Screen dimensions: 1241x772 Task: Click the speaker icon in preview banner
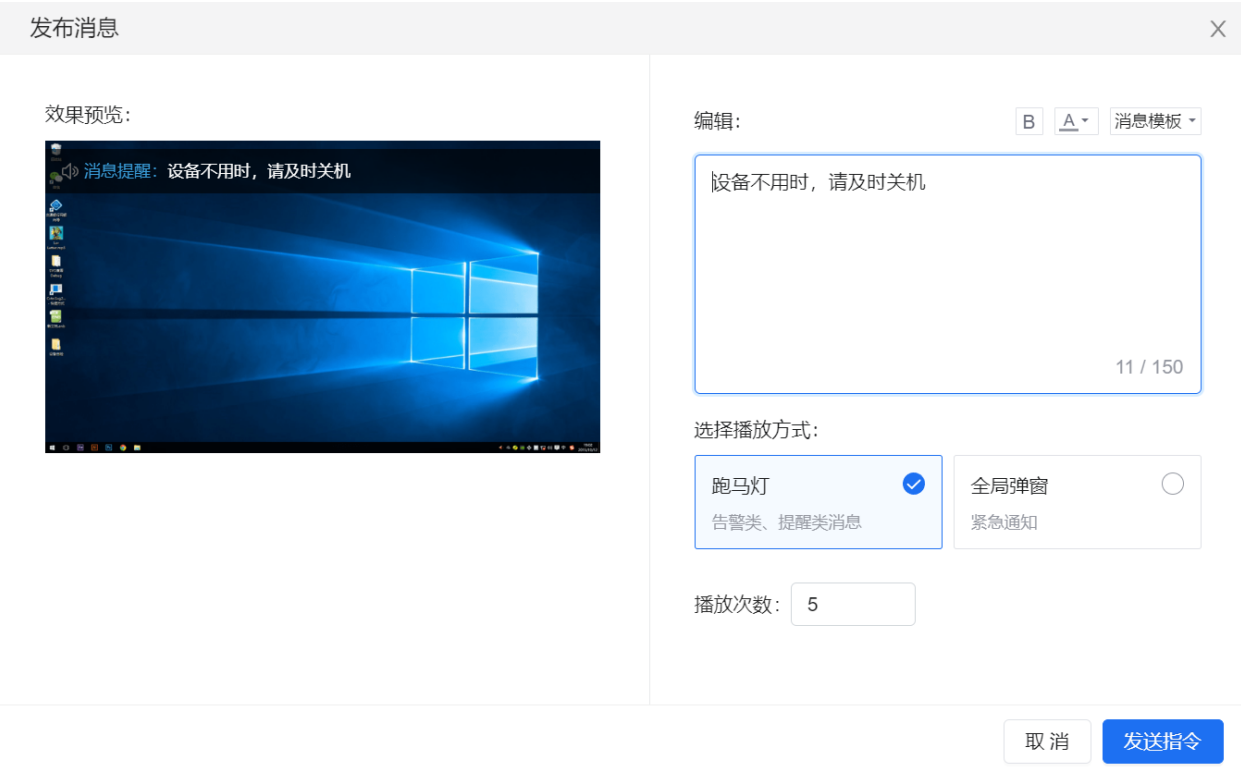pos(69,171)
